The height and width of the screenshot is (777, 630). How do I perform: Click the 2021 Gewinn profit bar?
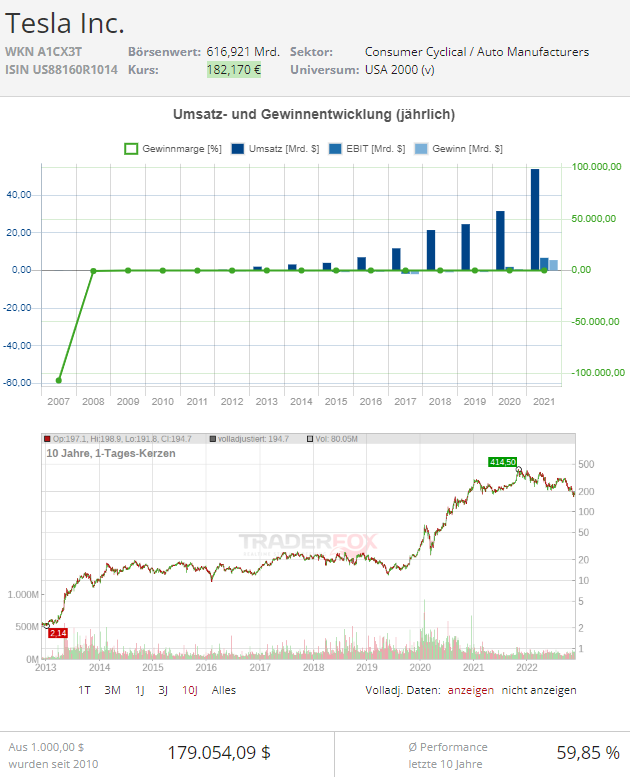(x=553, y=265)
